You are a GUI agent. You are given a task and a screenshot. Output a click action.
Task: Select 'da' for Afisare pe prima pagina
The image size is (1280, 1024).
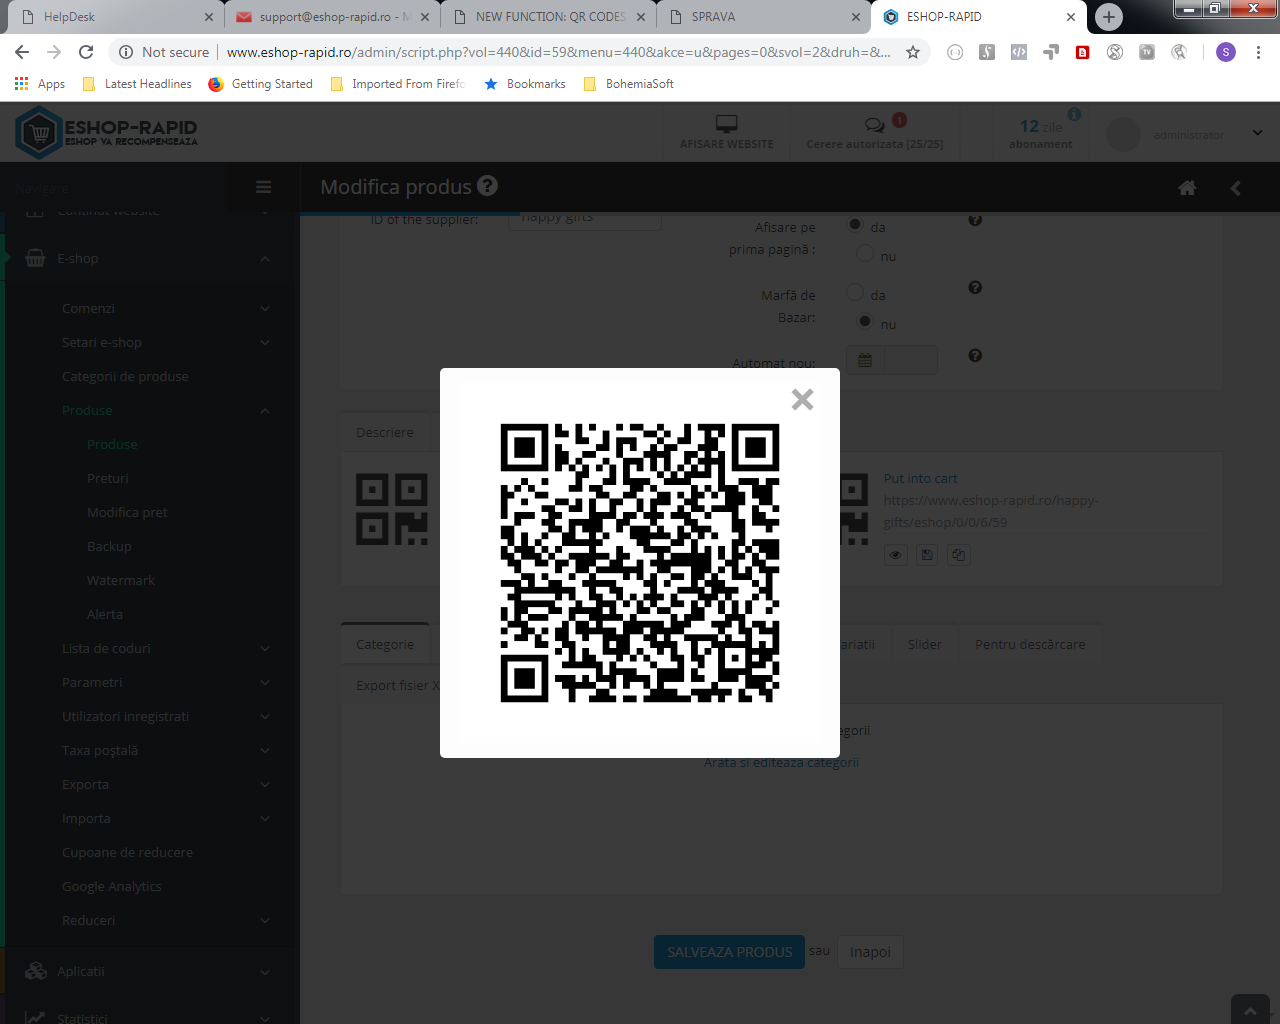[855, 225]
